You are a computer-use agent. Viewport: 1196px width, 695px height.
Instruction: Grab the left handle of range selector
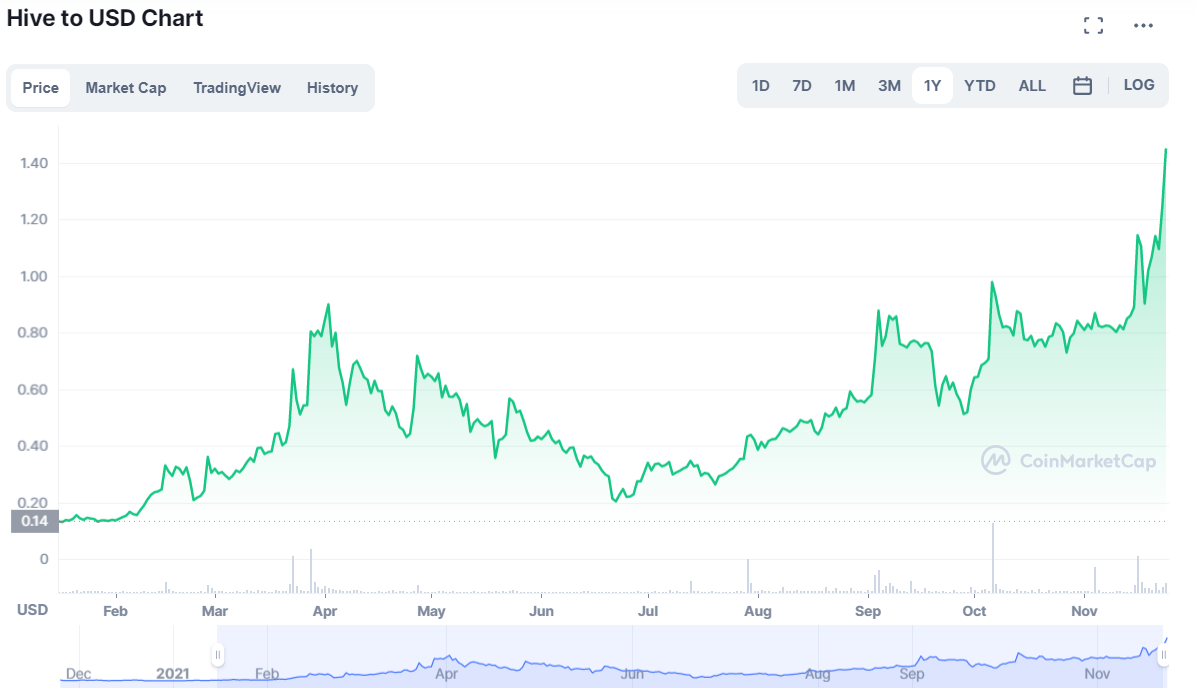coord(217,655)
